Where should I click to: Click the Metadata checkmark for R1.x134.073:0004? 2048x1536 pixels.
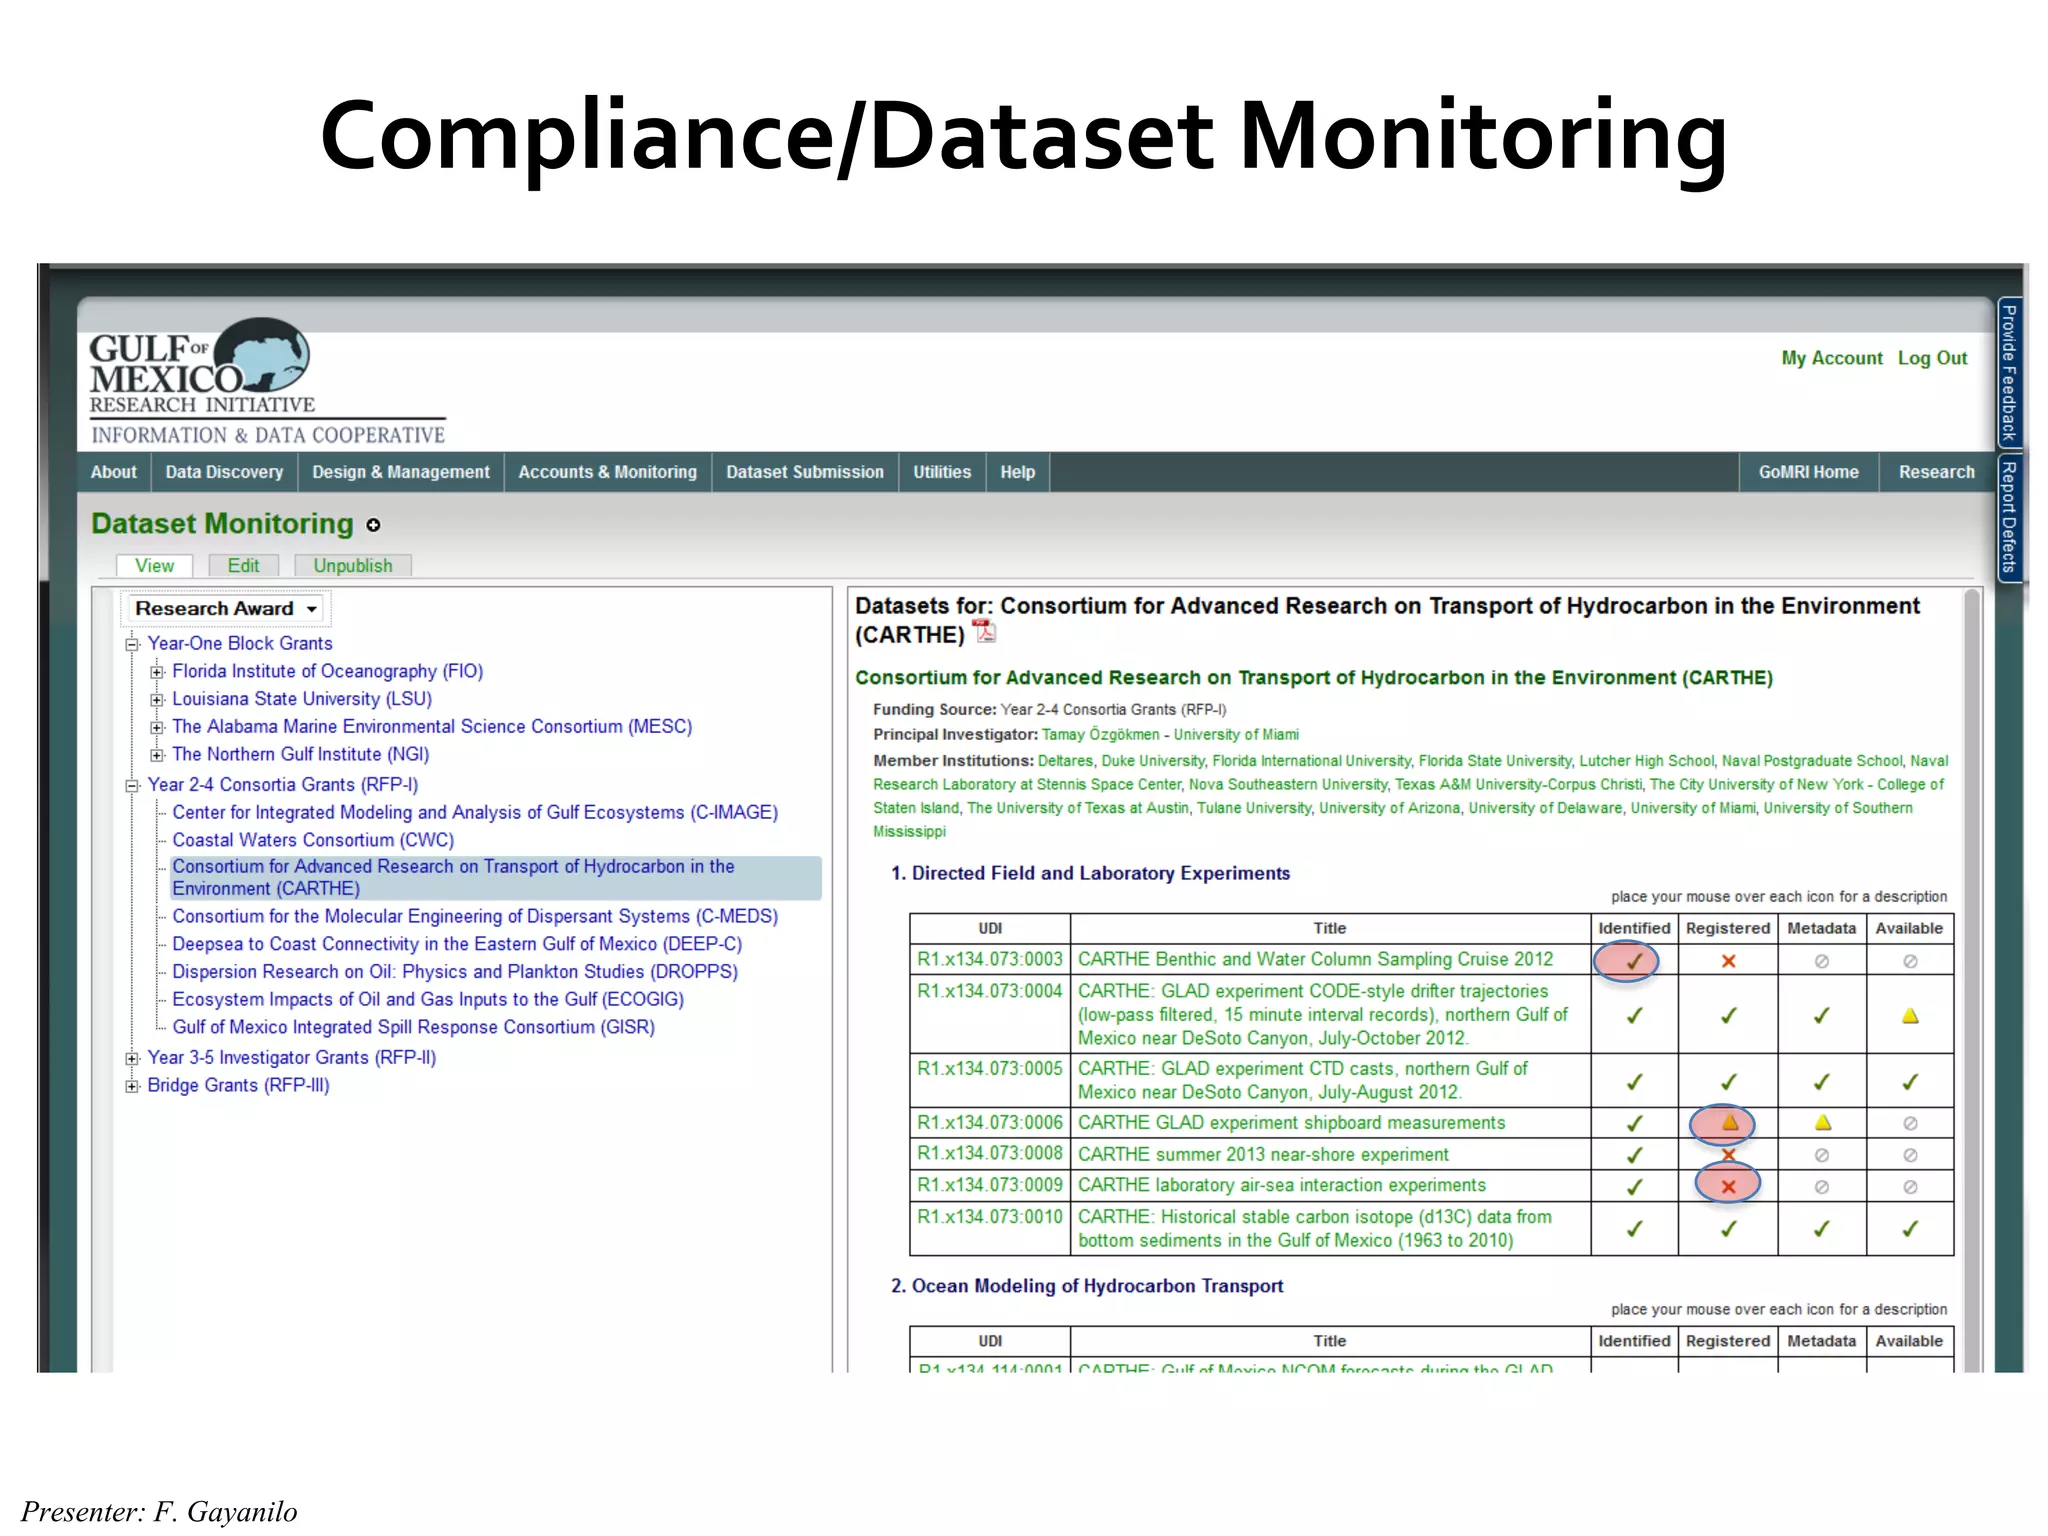(x=1822, y=1016)
